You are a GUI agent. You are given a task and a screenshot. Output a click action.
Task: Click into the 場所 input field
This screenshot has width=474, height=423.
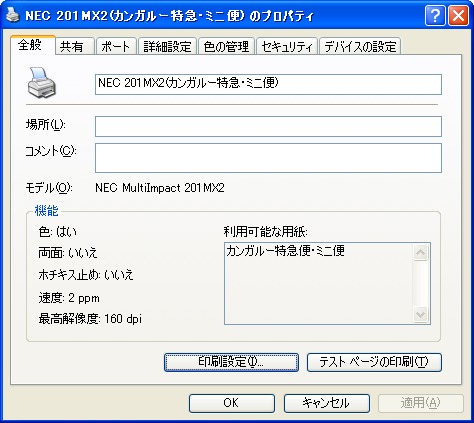(x=268, y=126)
